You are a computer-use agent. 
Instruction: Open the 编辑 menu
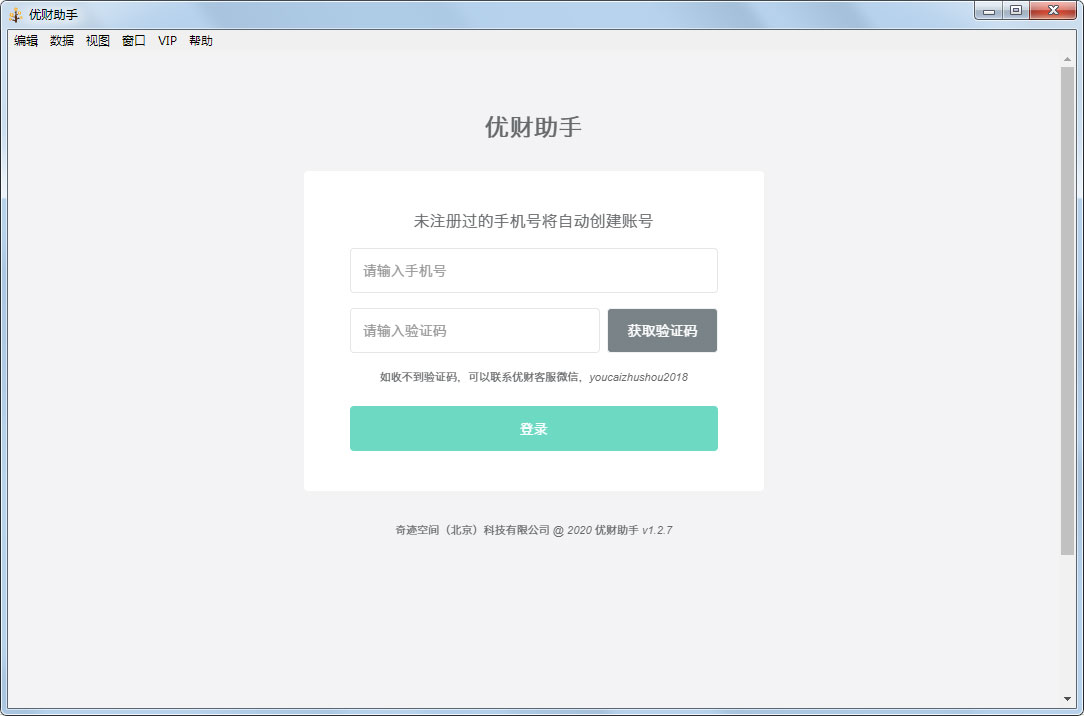point(24,41)
